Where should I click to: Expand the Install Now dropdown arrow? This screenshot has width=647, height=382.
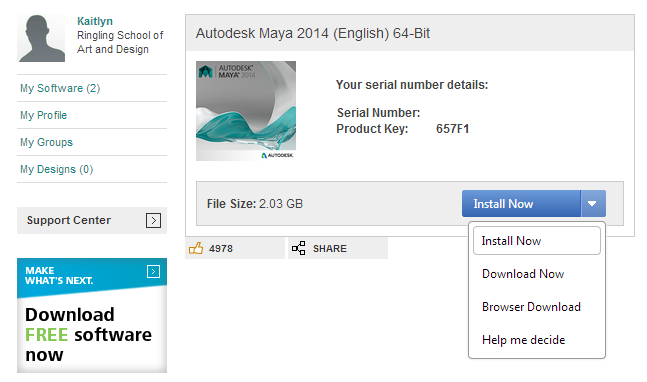tap(593, 204)
